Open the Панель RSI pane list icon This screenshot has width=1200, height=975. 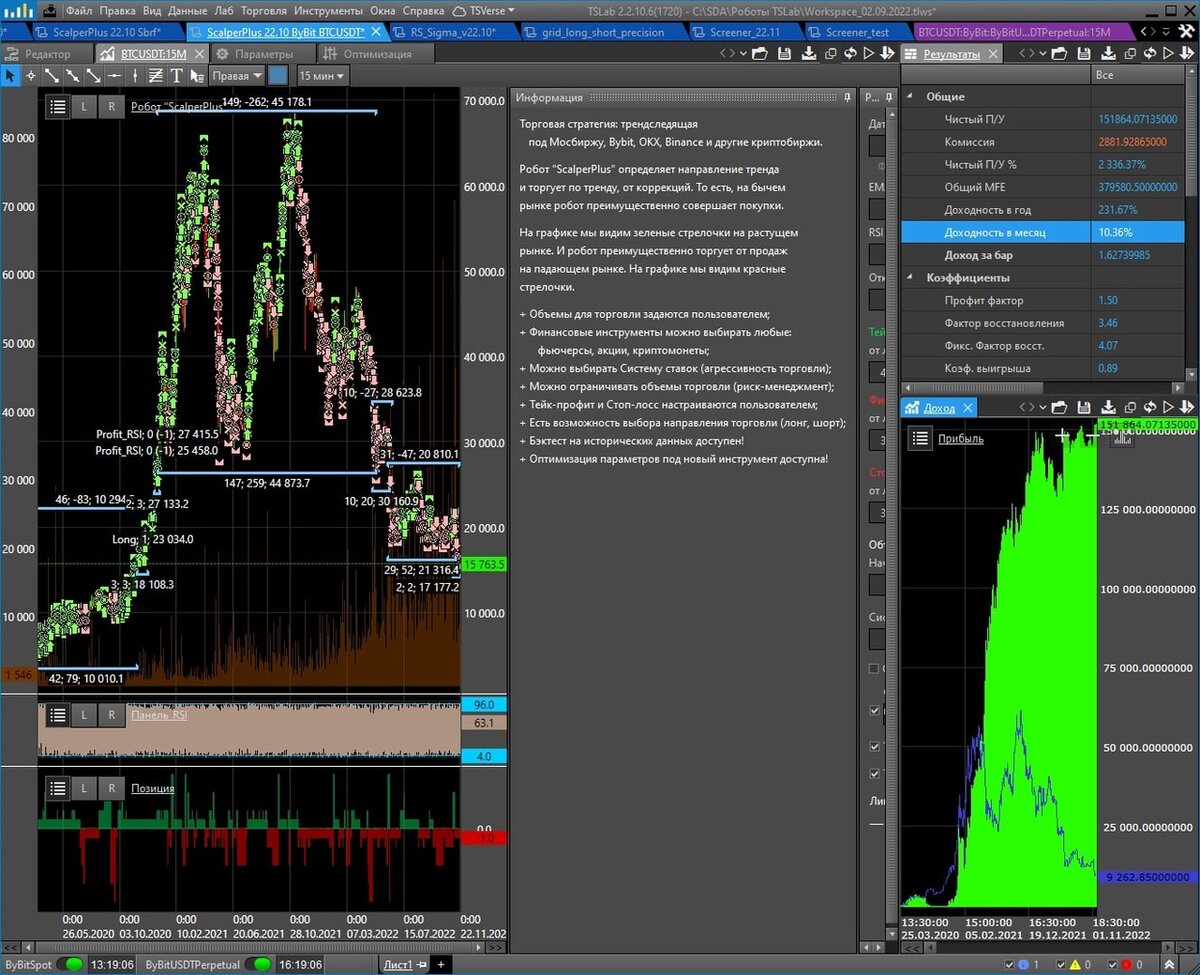[x=57, y=715]
